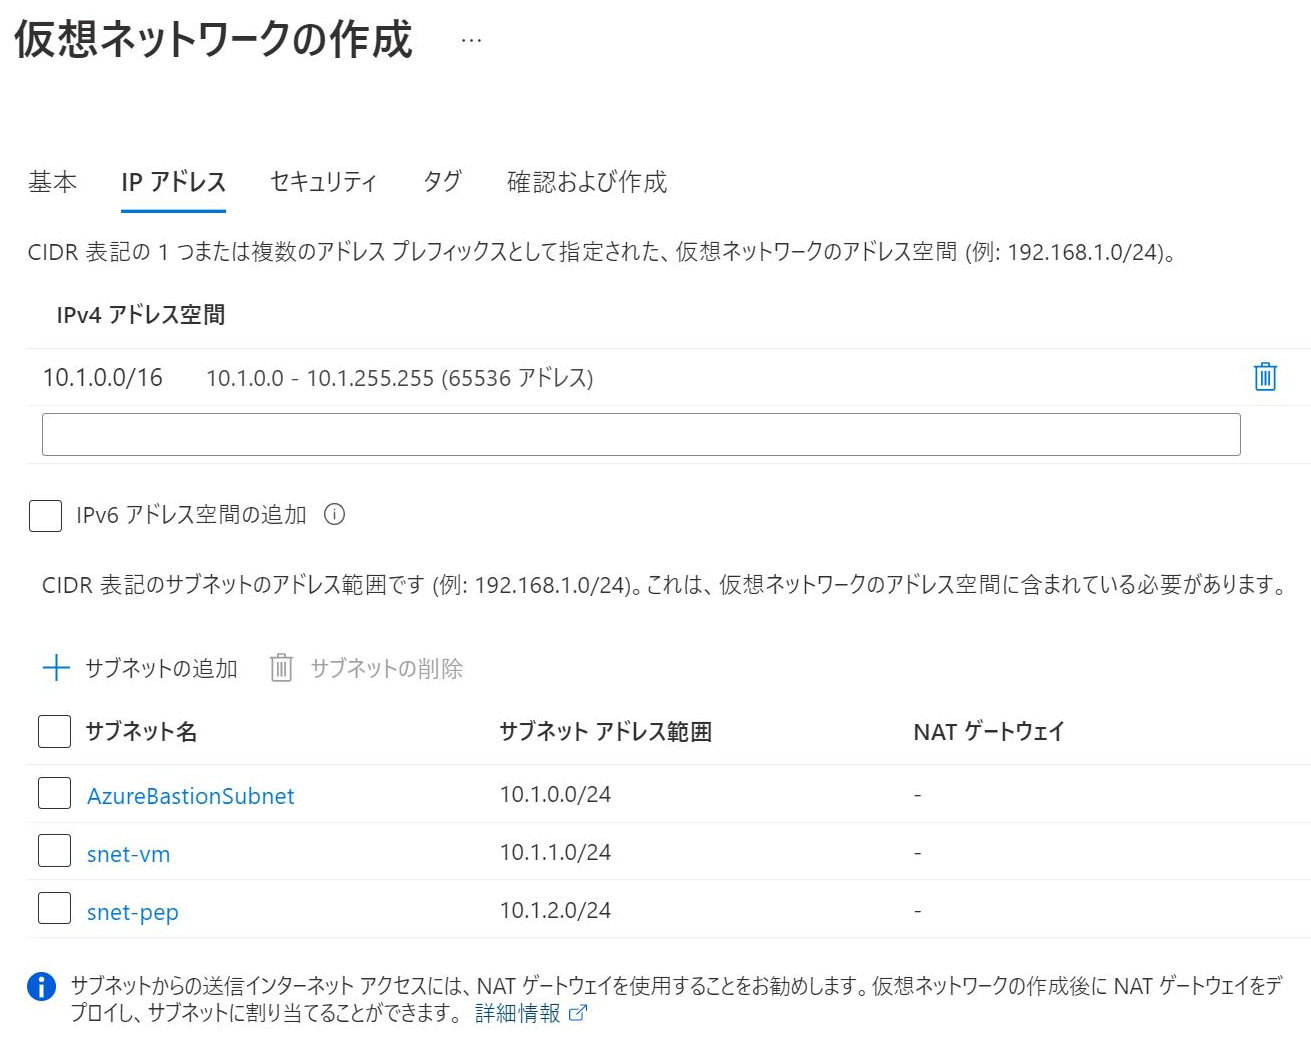Image resolution: width=1311 pixels, height=1047 pixels.
Task: Open the AzureBastionSubnet settings link
Action: click(x=189, y=795)
